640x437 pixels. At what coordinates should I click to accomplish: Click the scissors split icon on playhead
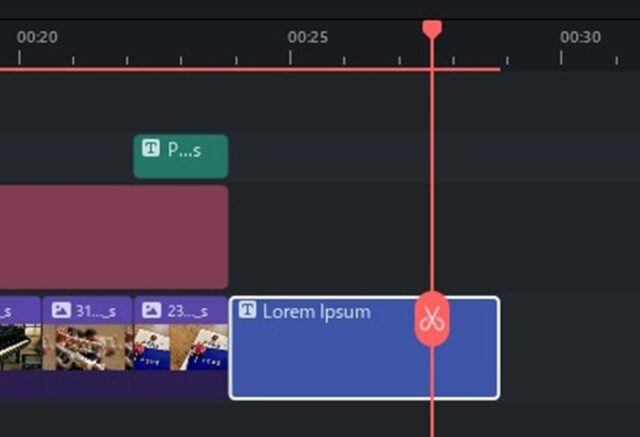click(x=432, y=320)
